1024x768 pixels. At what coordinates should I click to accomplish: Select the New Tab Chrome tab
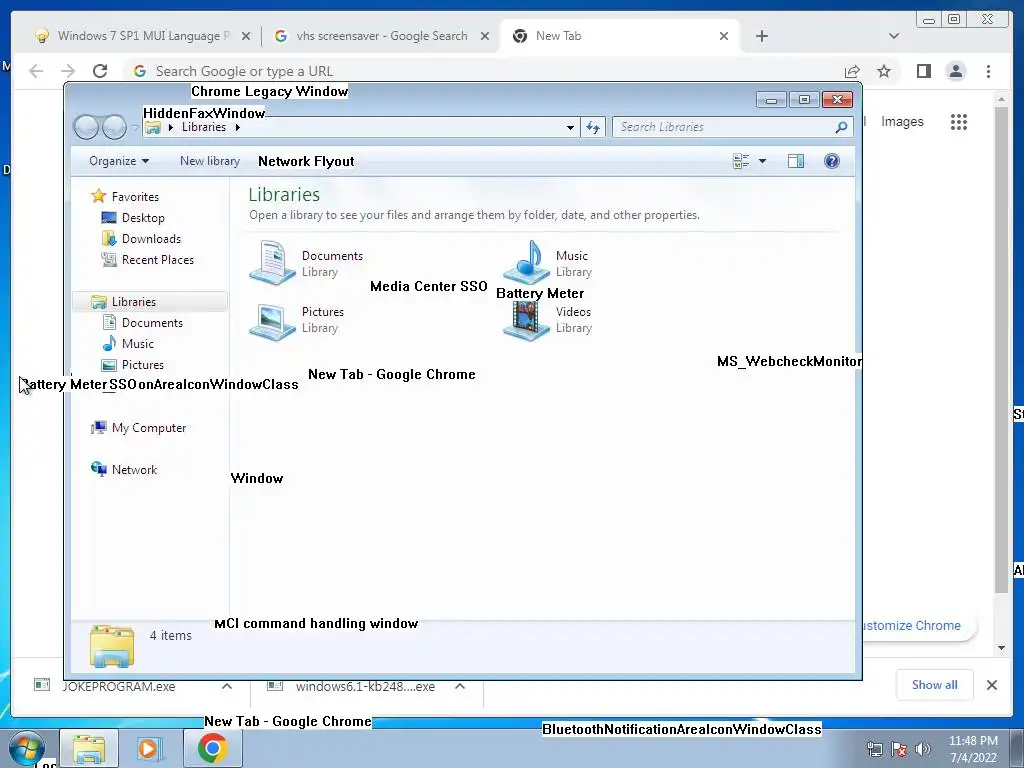(614, 36)
